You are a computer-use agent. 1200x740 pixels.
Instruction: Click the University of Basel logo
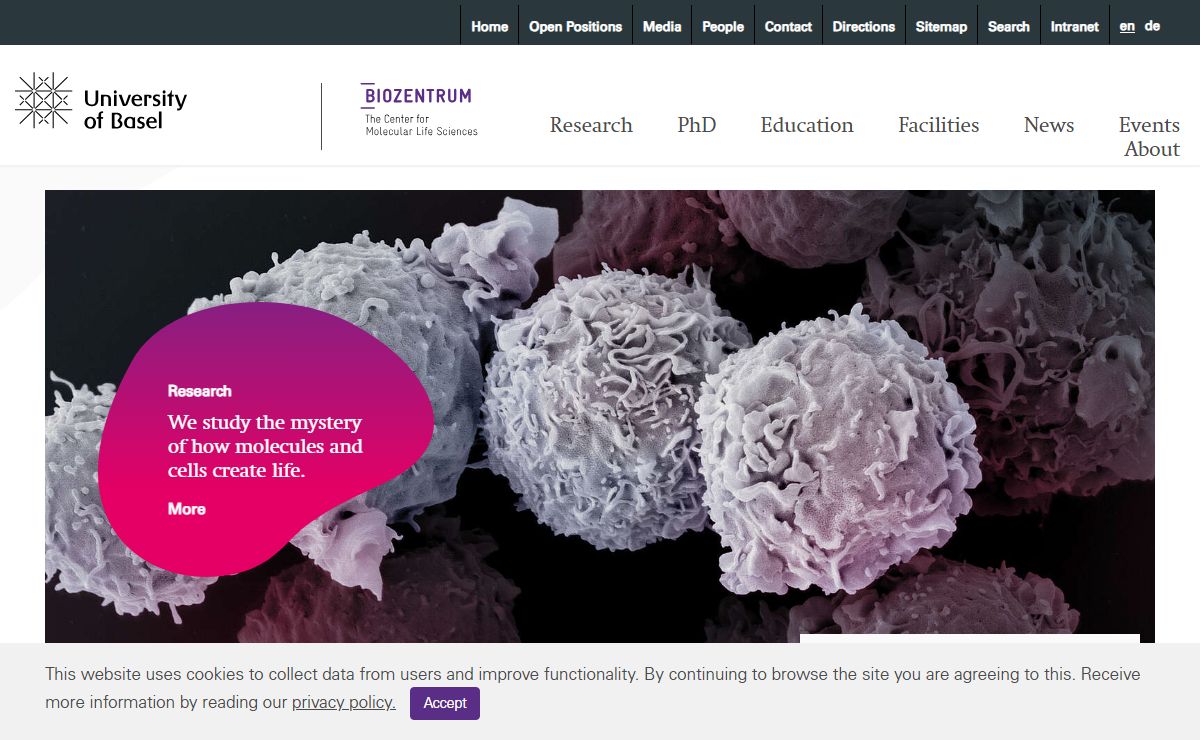click(x=101, y=101)
